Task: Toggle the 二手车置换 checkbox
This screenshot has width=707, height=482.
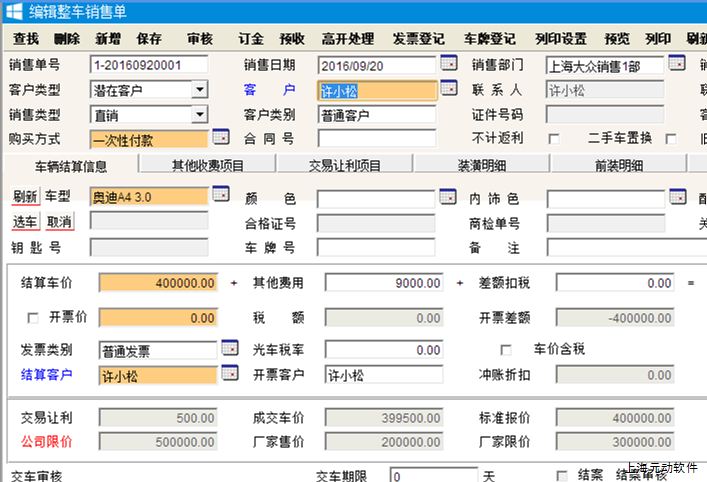Action: [x=671, y=139]
